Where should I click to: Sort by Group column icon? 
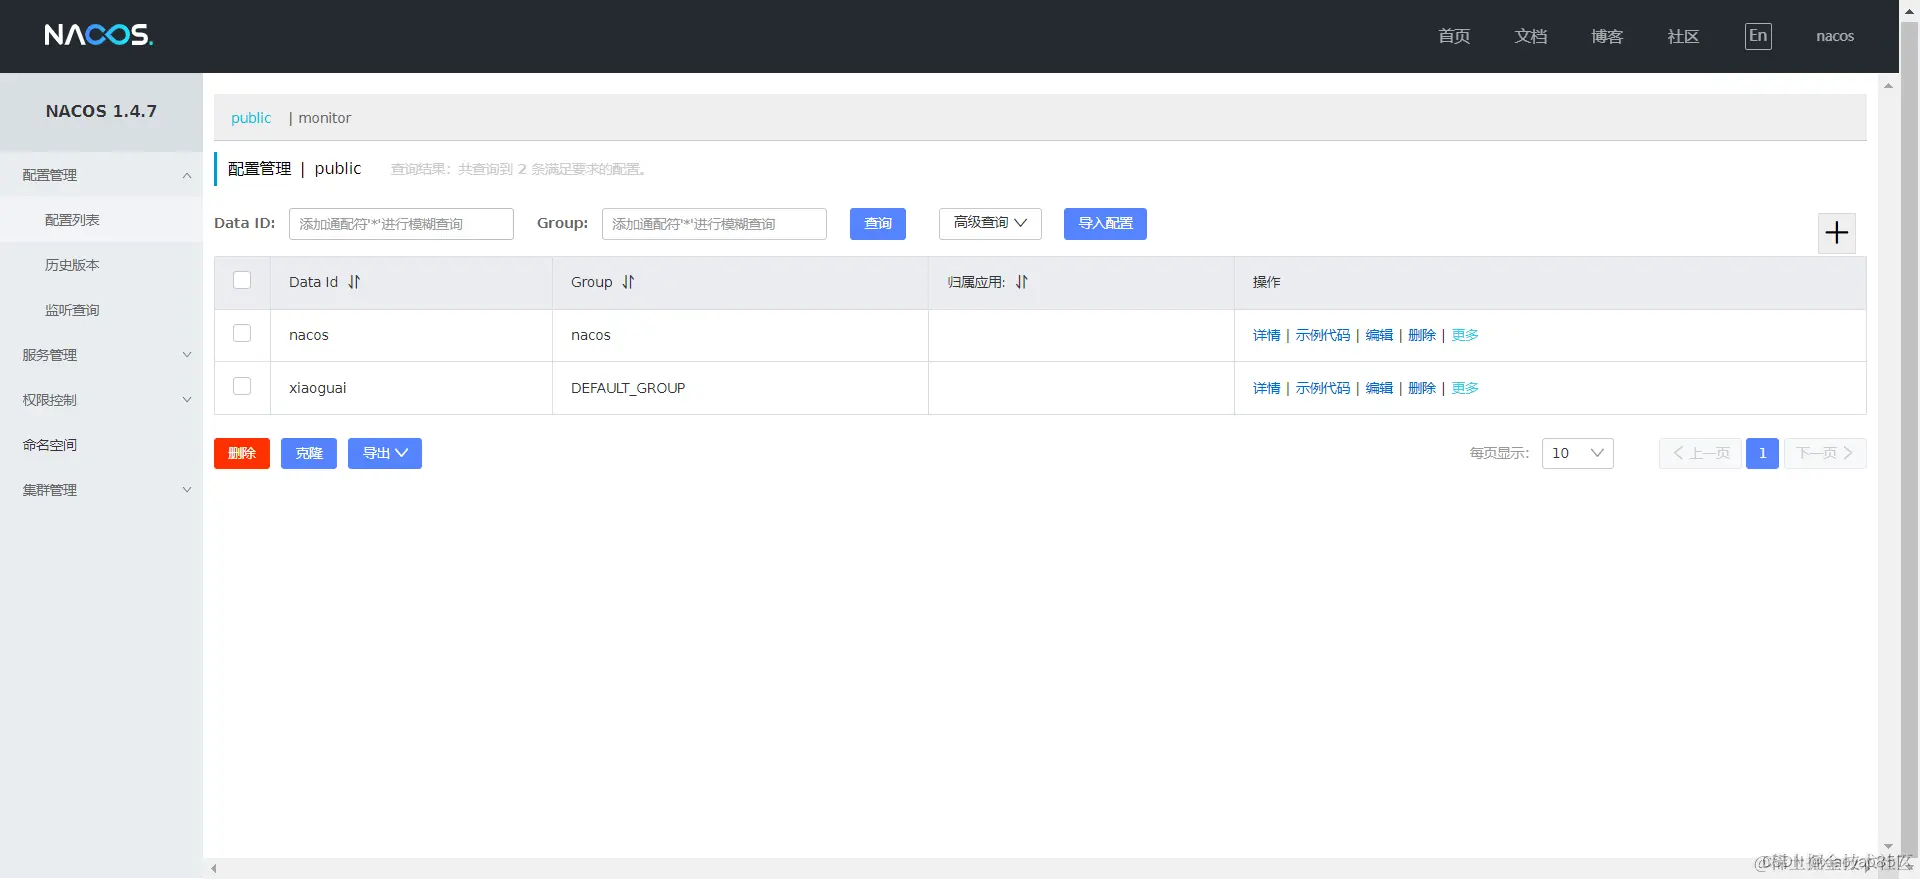(x=628, y=282)
